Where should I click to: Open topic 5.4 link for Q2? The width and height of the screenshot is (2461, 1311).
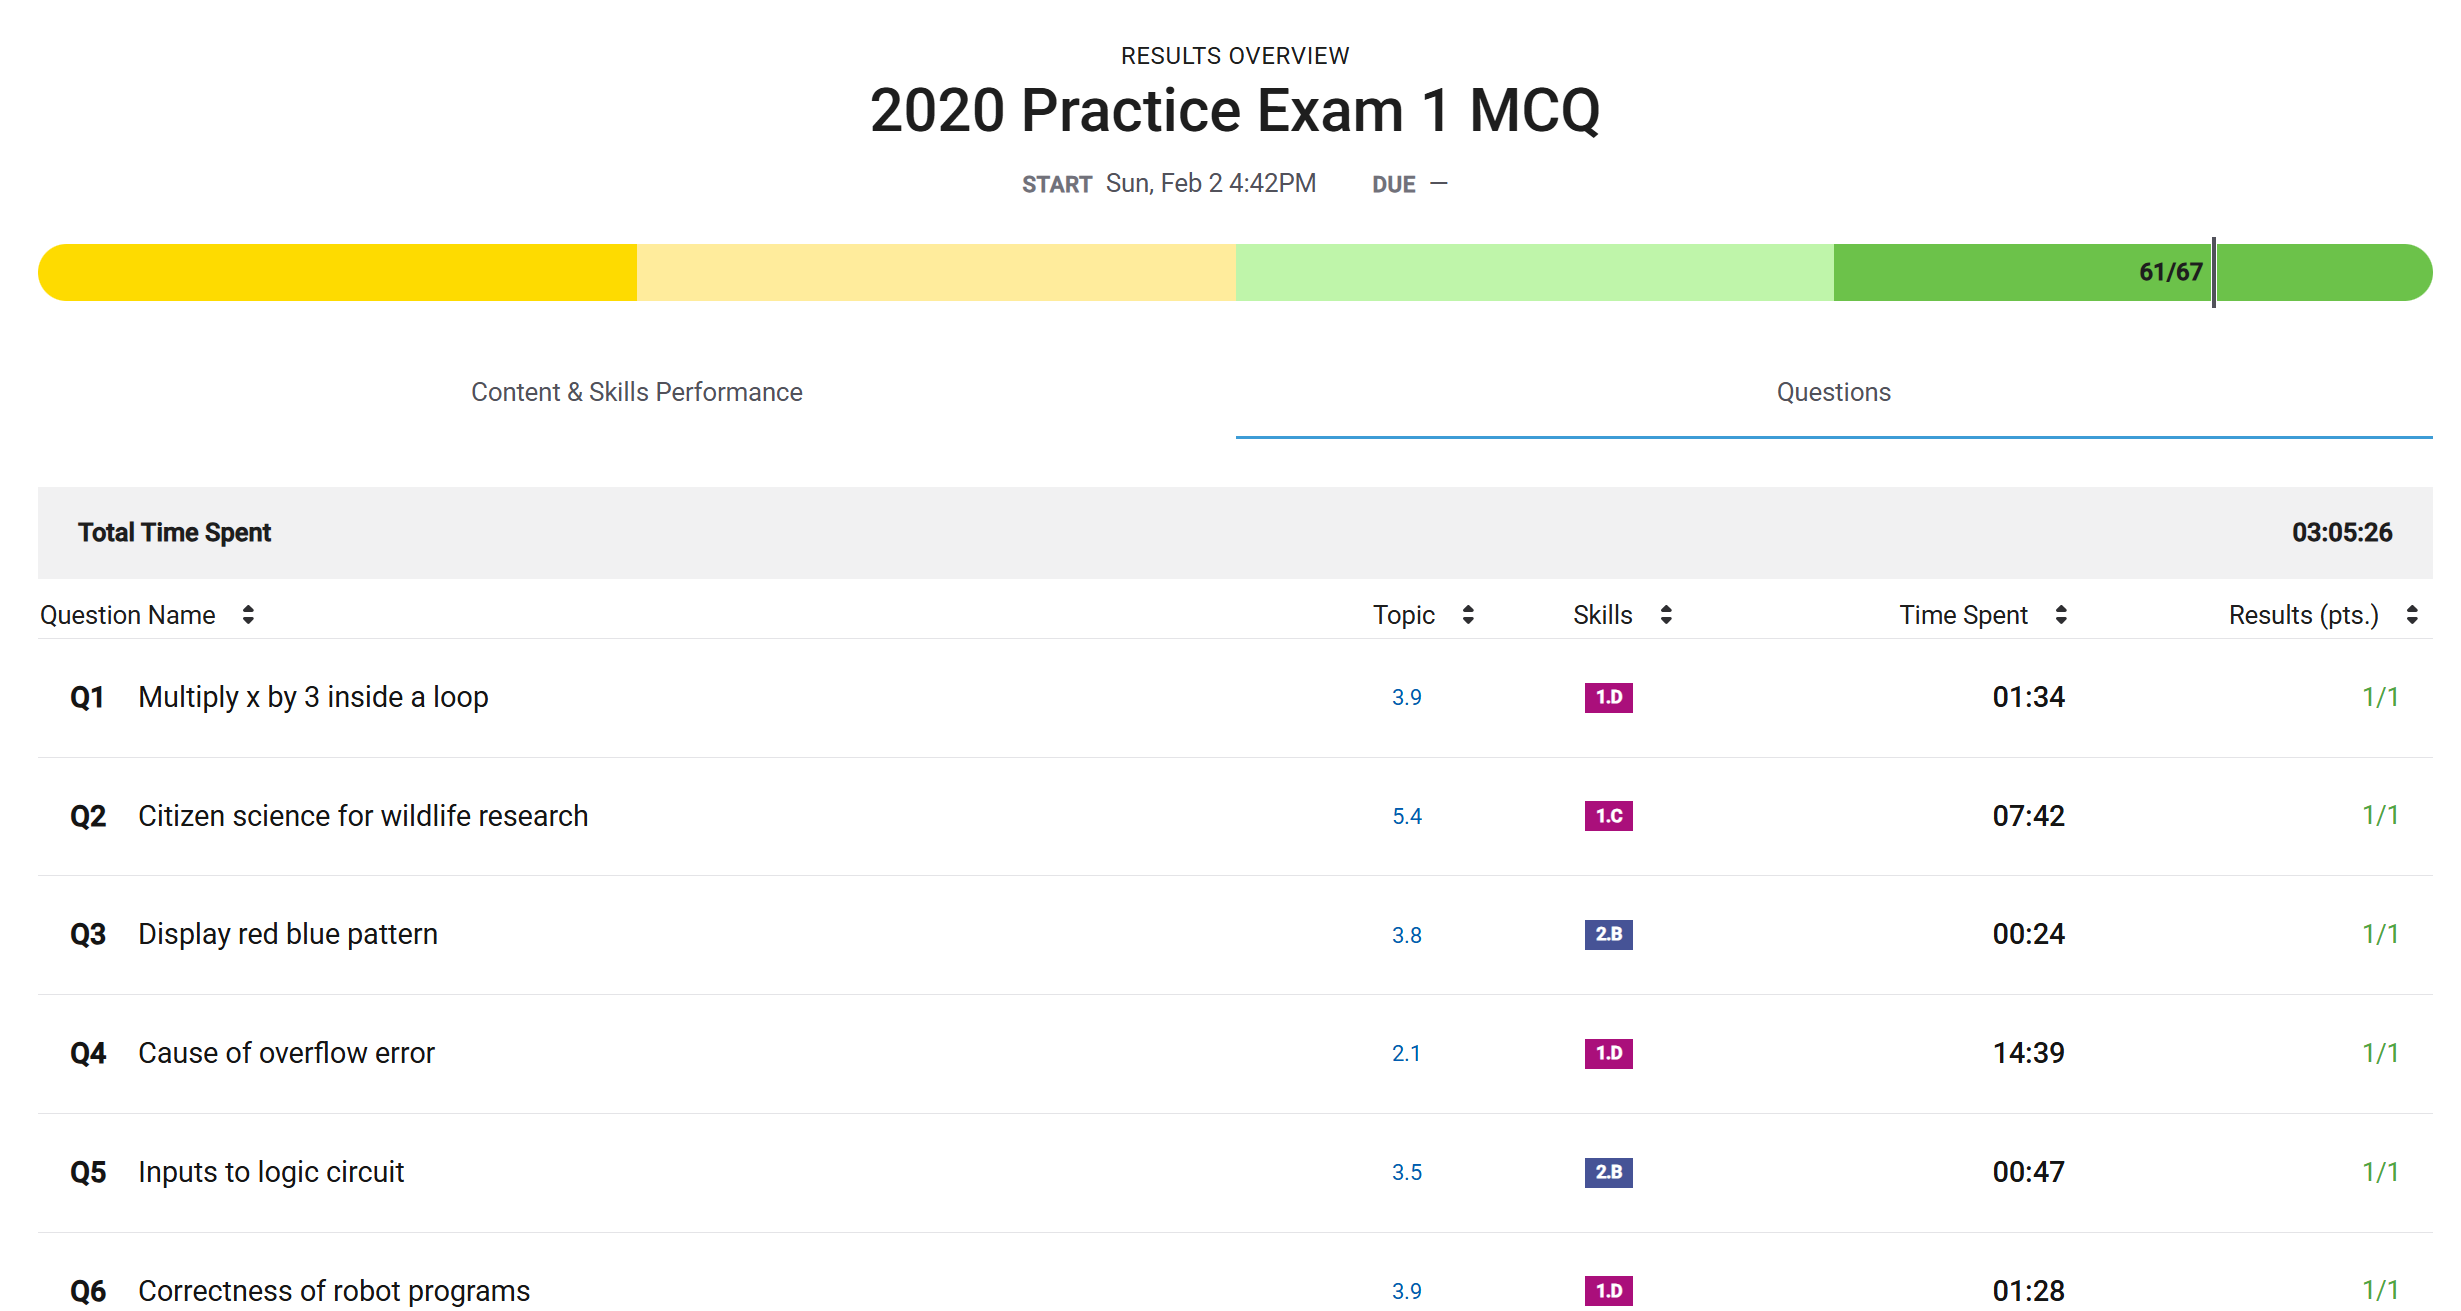(x=1406, y=816)
